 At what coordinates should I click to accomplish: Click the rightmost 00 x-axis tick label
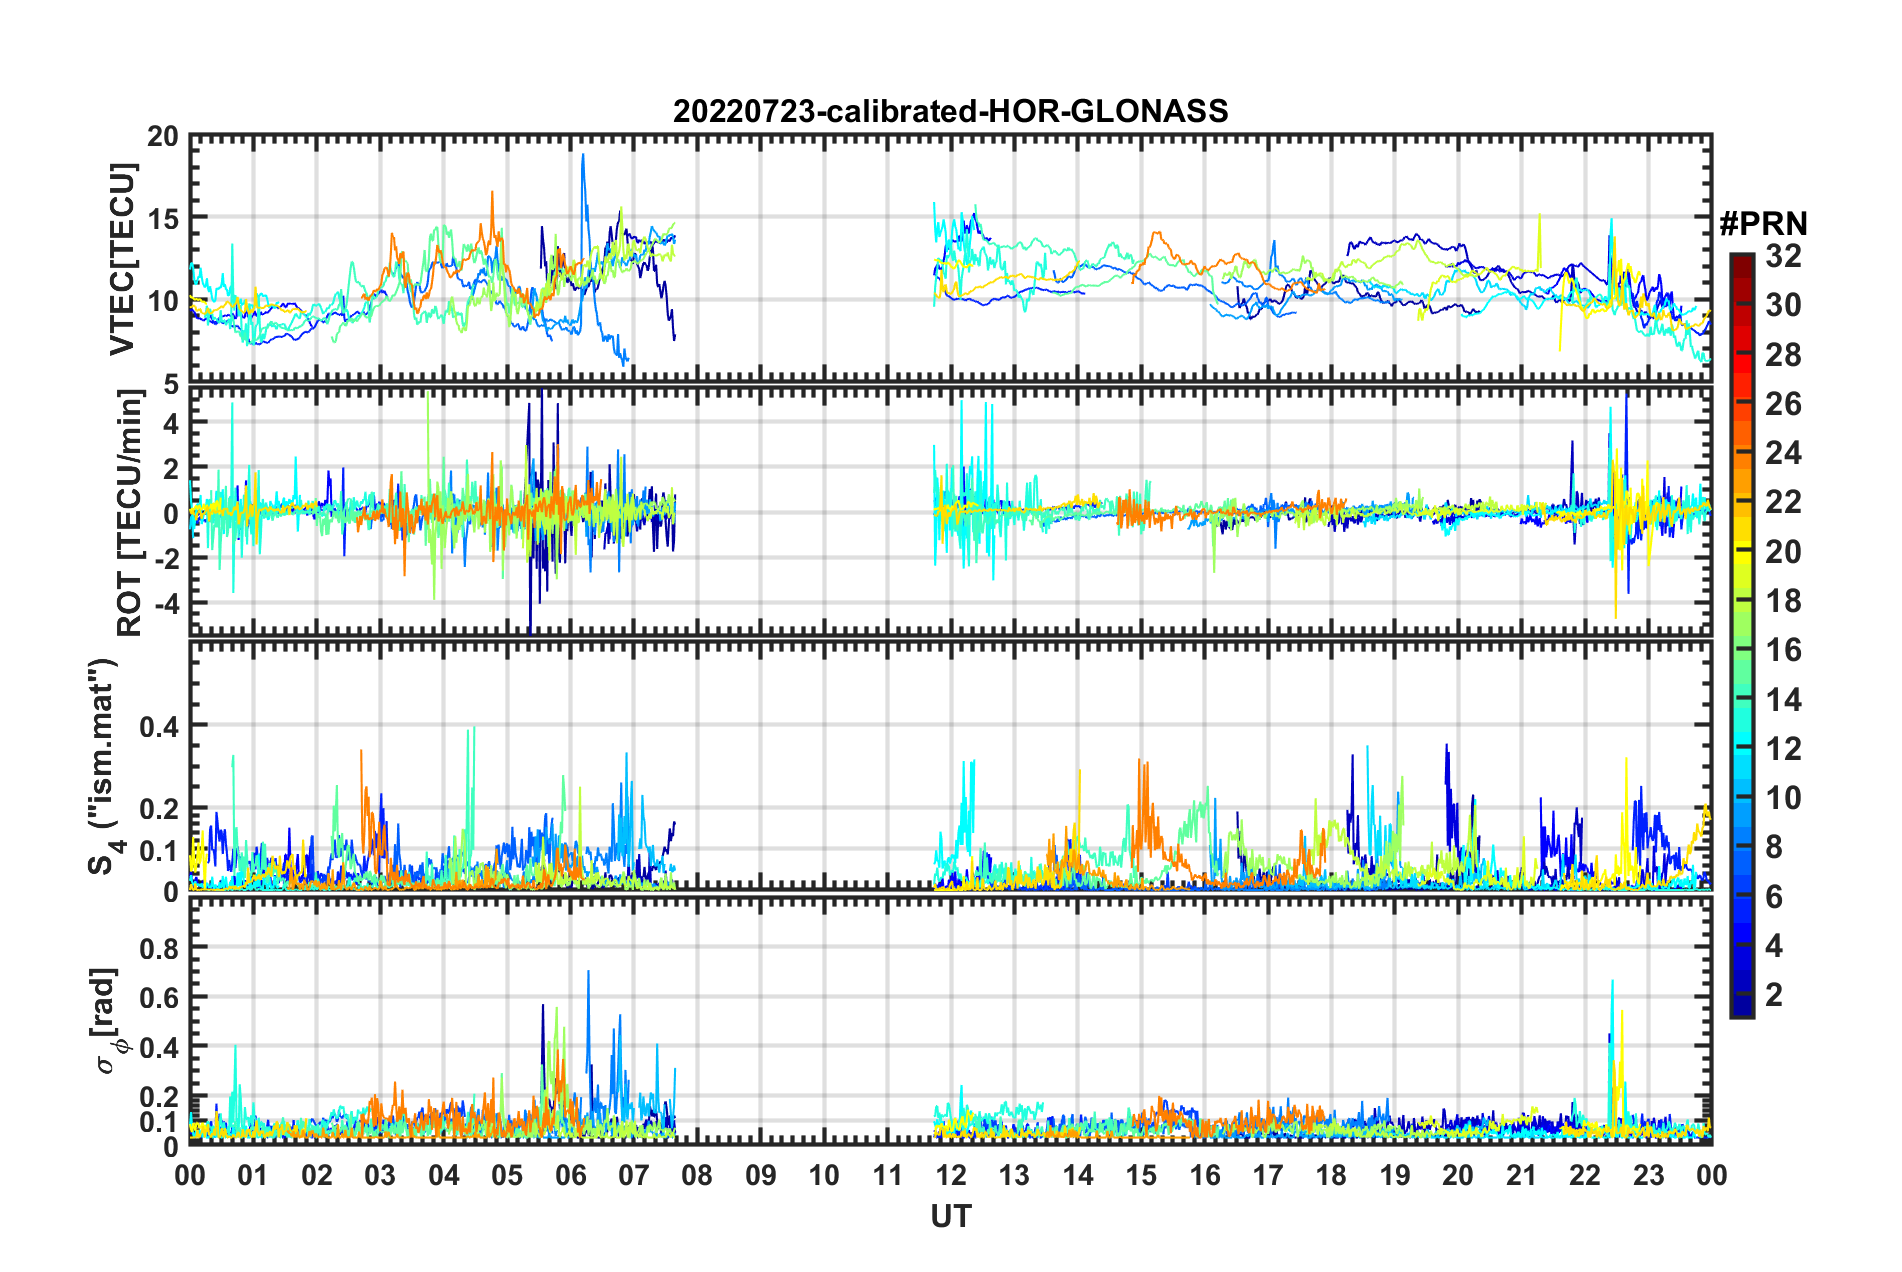[1711, 1175]
